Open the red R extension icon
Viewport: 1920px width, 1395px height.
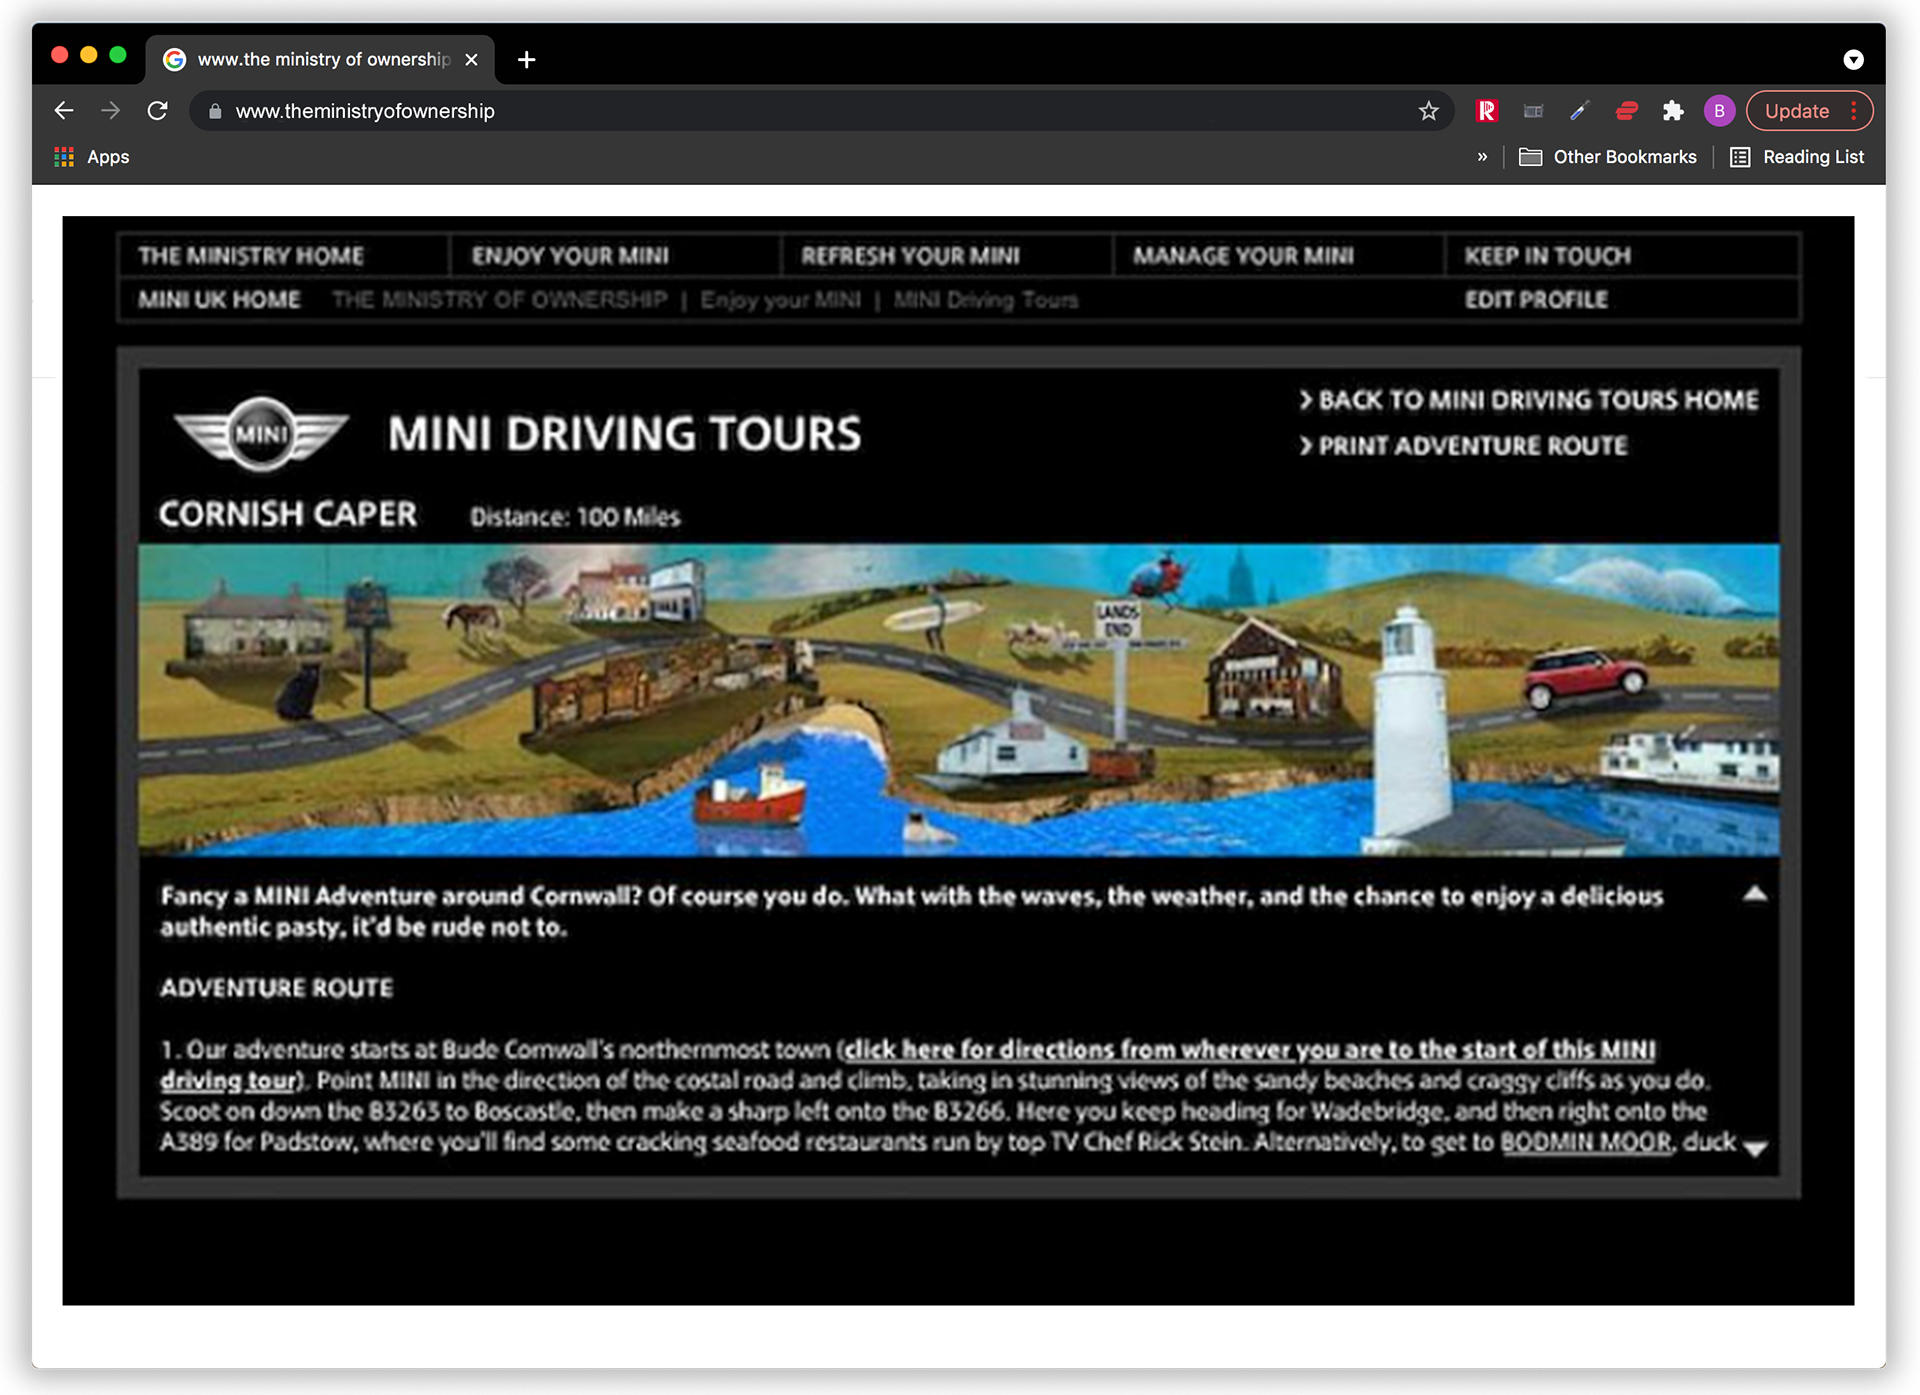coord(1487,111)
